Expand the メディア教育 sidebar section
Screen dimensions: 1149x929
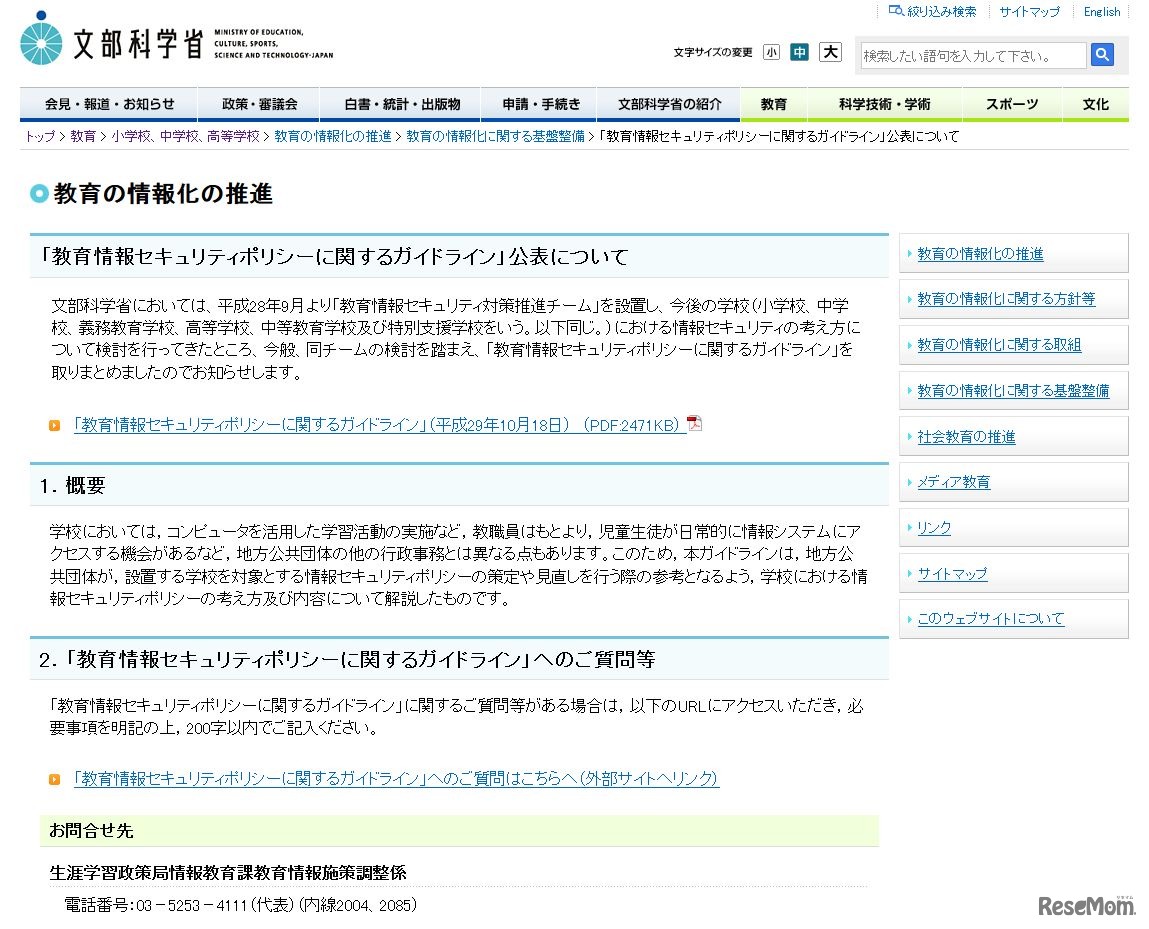tap(951, 481)
